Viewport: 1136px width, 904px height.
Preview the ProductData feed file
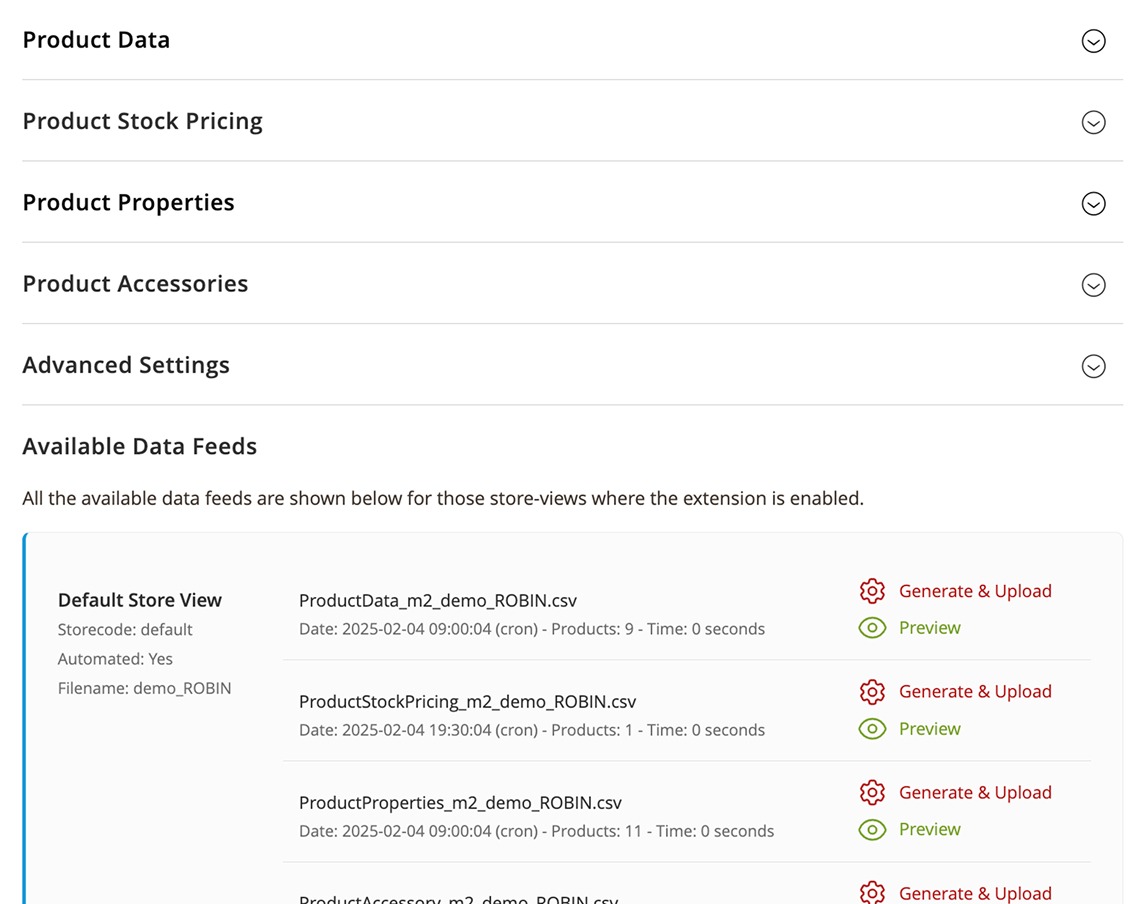click(929, 628)
